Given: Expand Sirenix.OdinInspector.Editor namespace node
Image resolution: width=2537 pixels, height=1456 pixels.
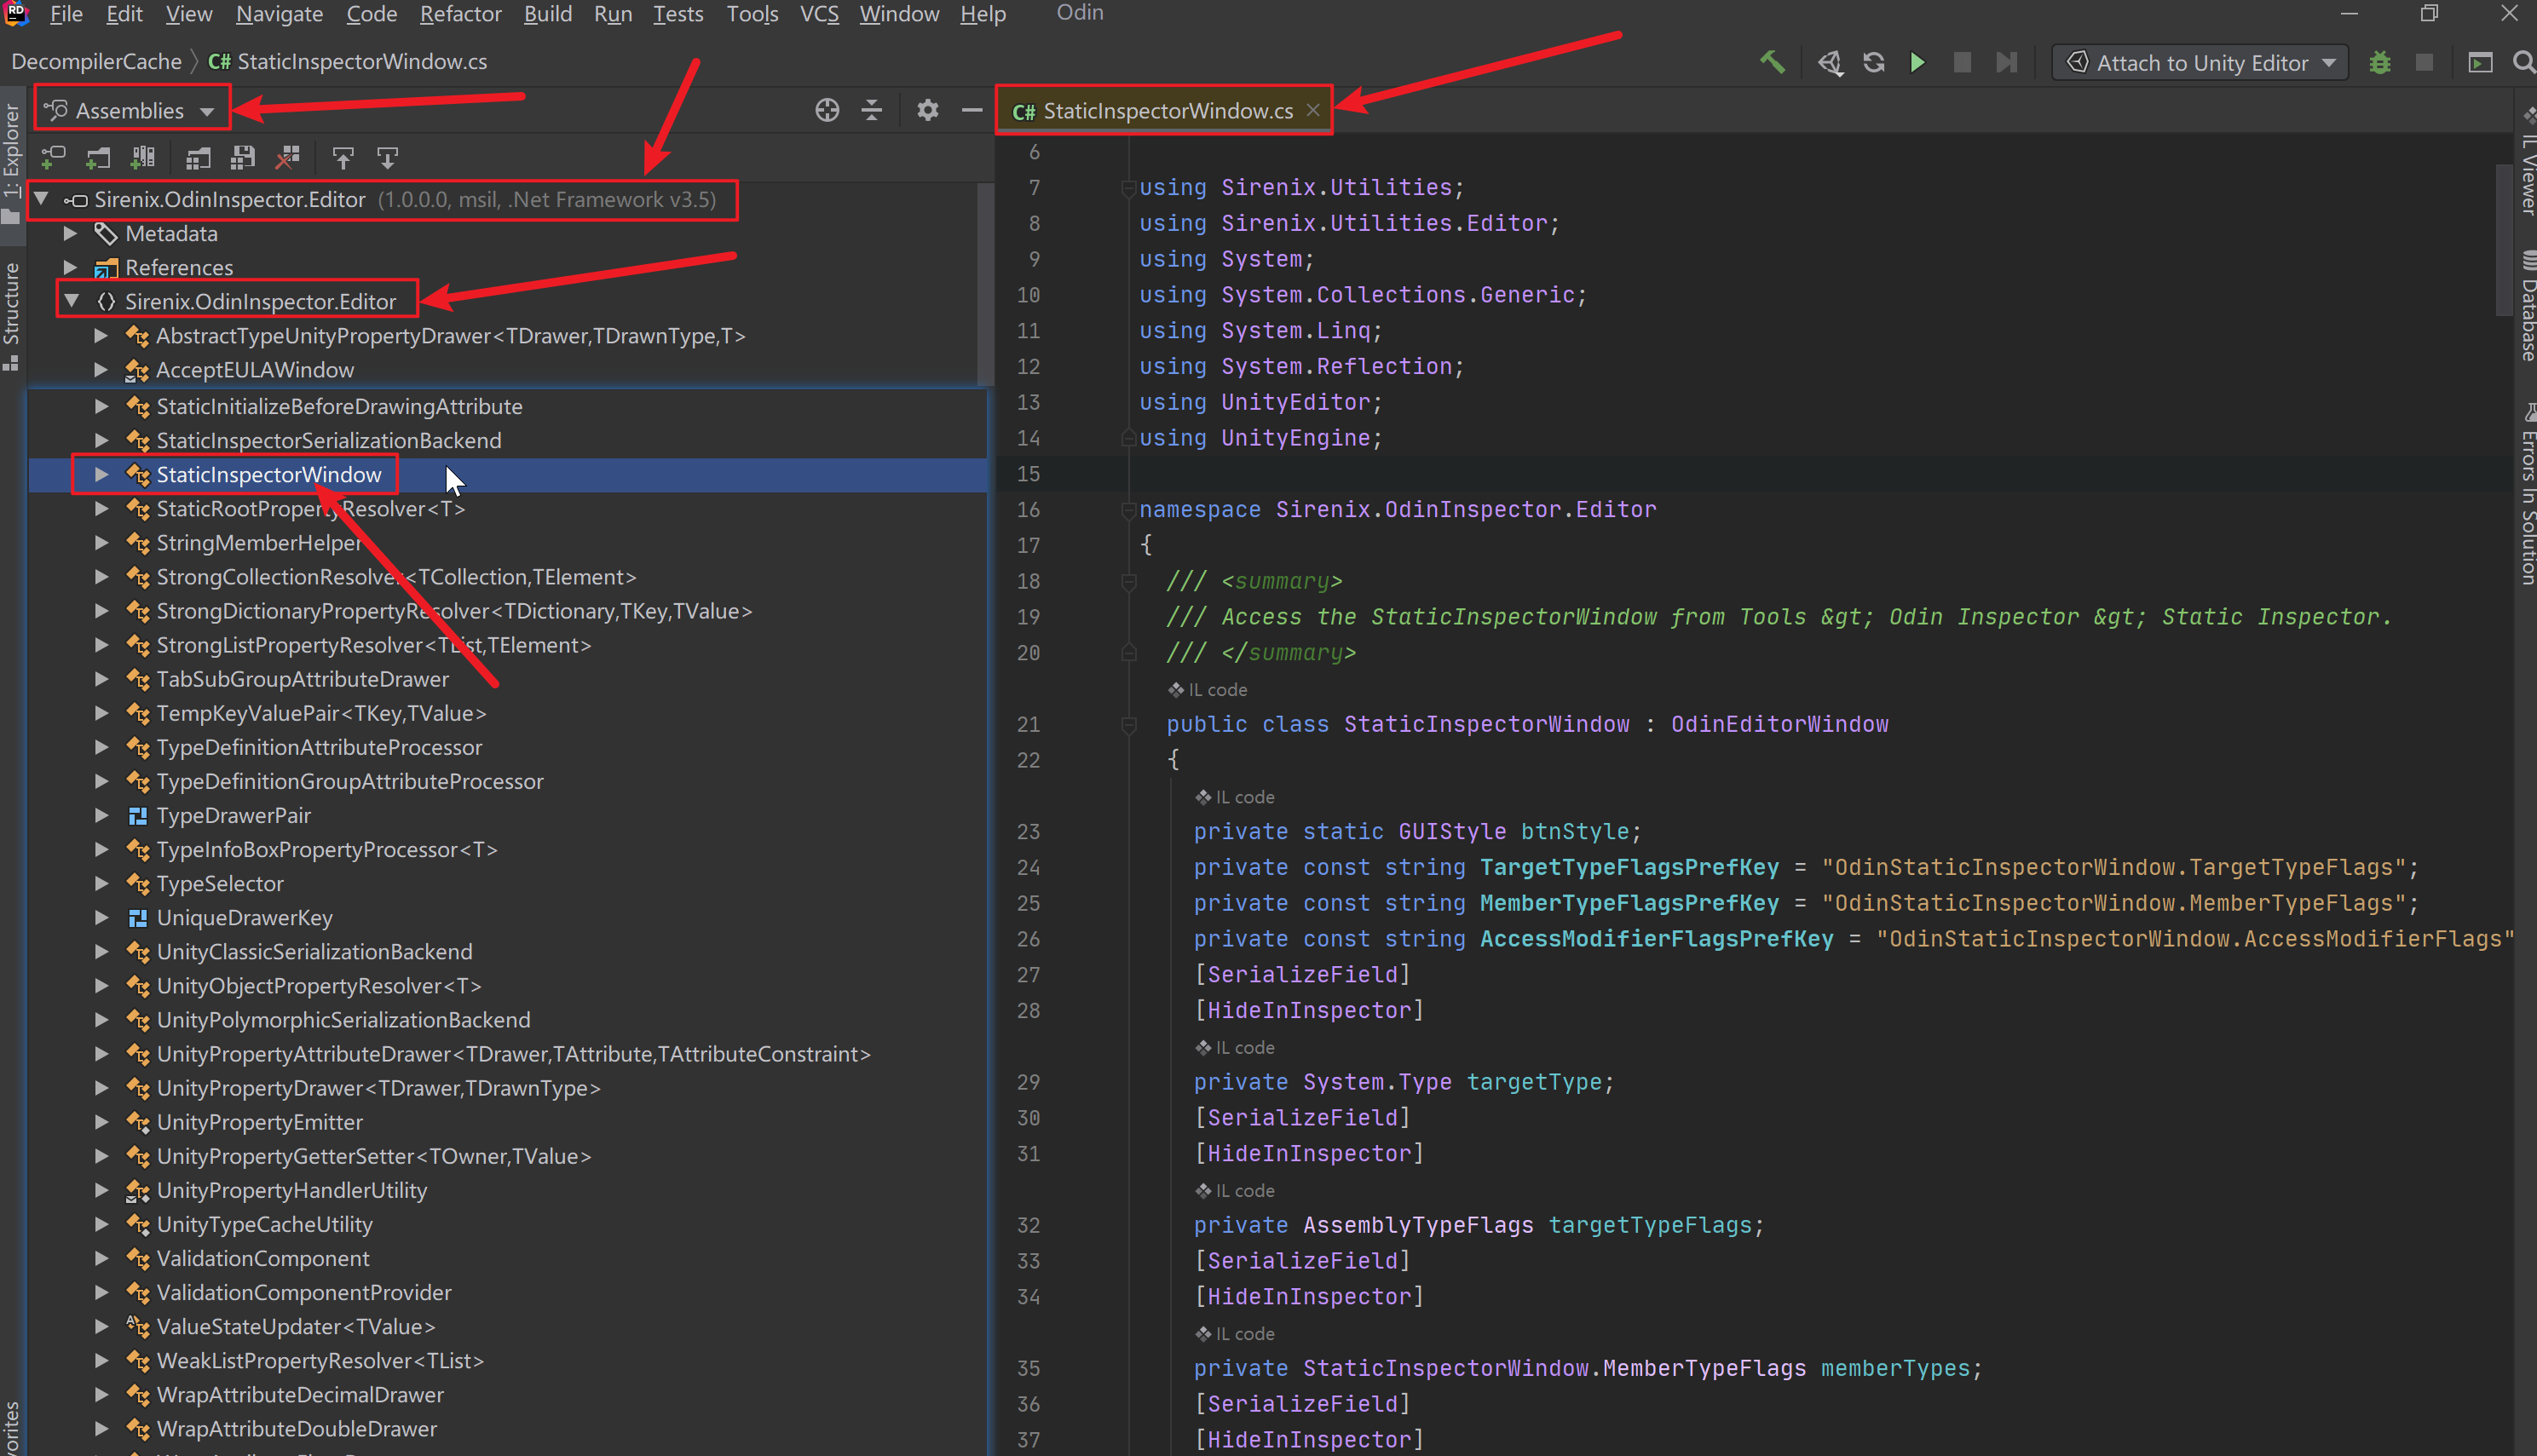Looking at the screenshot, I should [x=70, y=302].
